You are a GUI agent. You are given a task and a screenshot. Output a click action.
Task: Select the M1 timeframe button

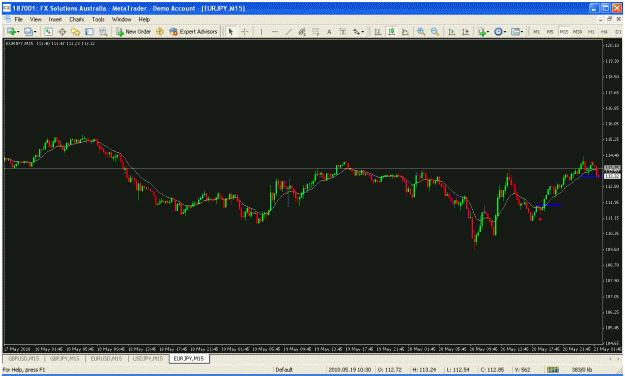(537, 31)
